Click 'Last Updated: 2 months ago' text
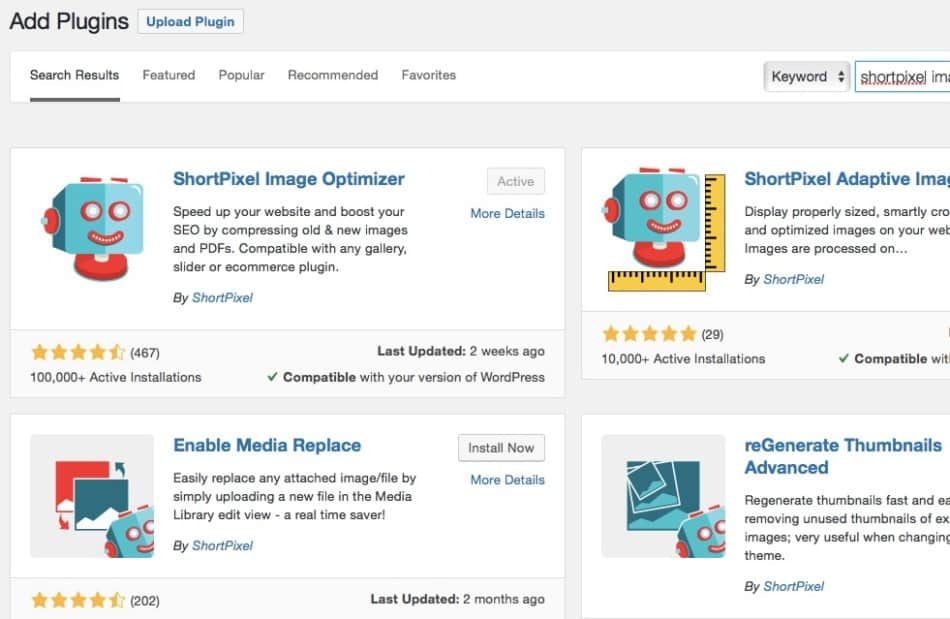 (x=457, y=599)
